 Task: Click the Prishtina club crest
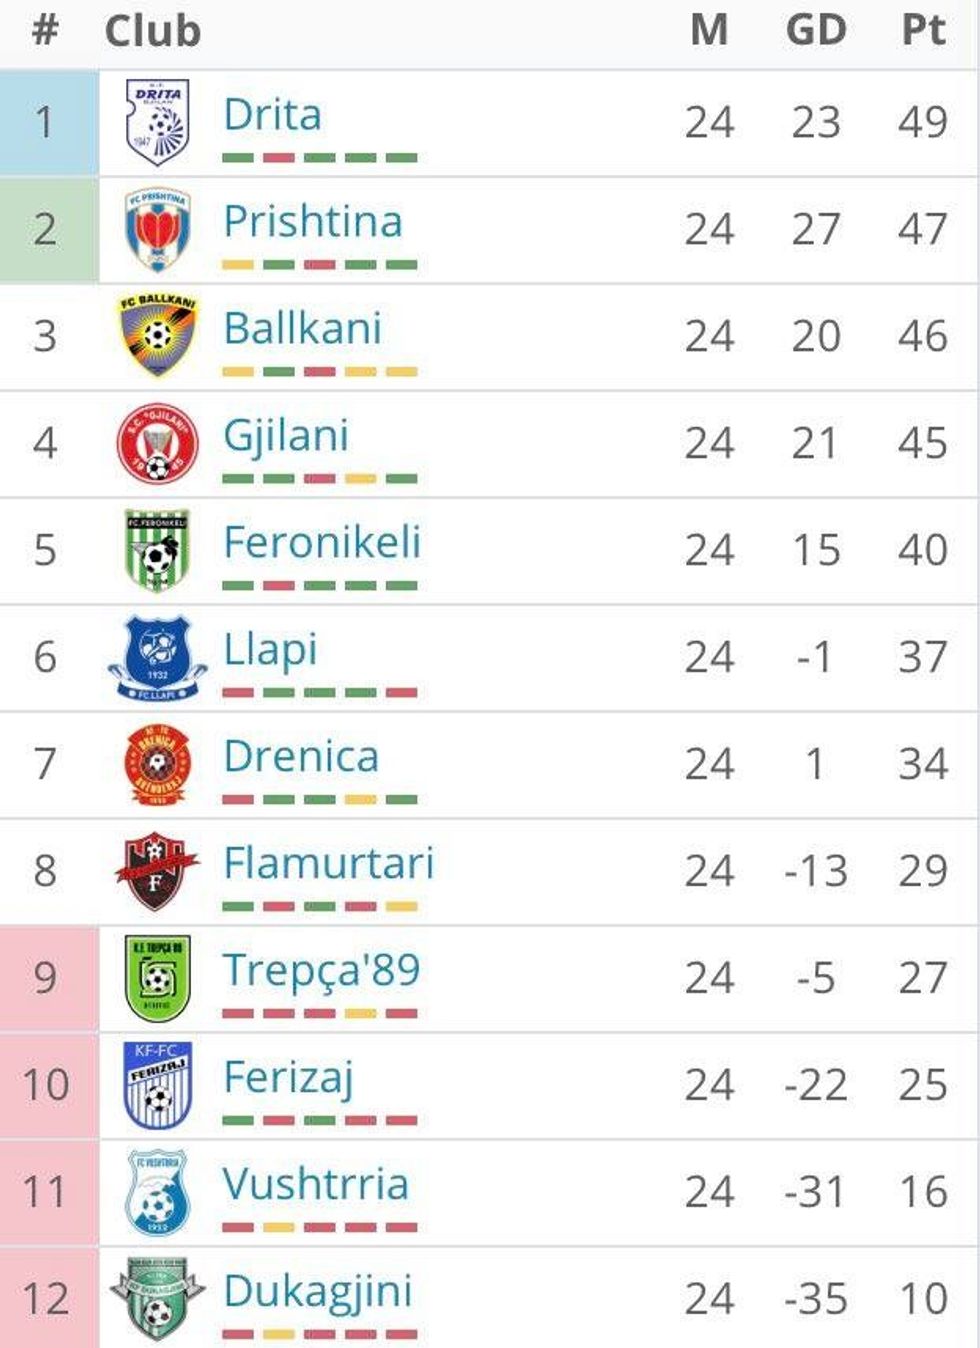click(x=157, y=229)
